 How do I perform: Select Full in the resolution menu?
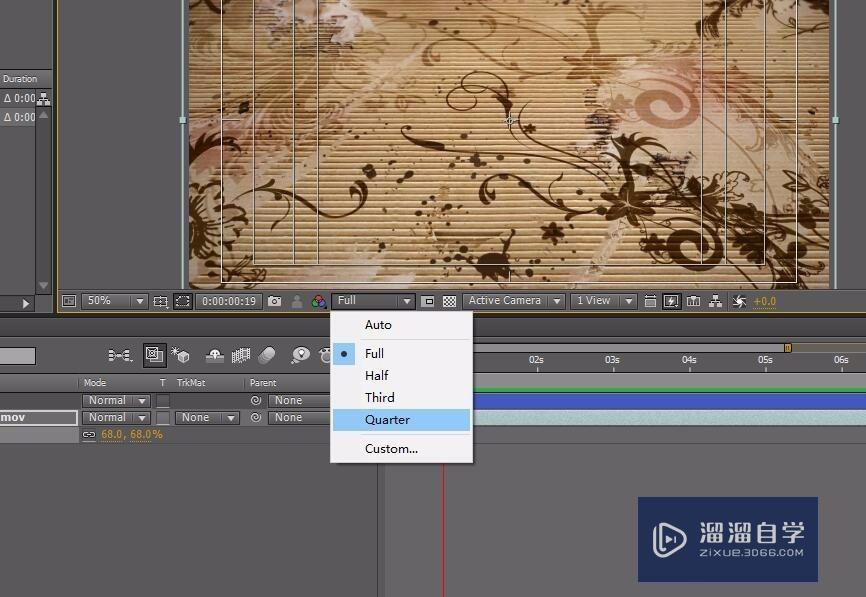click(402, 353)
